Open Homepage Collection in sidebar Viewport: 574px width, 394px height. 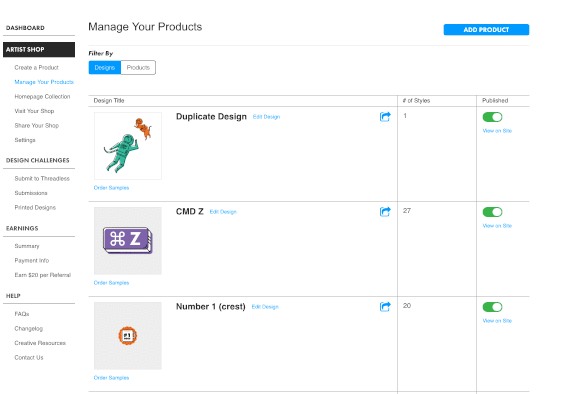(x=42, y=96)
